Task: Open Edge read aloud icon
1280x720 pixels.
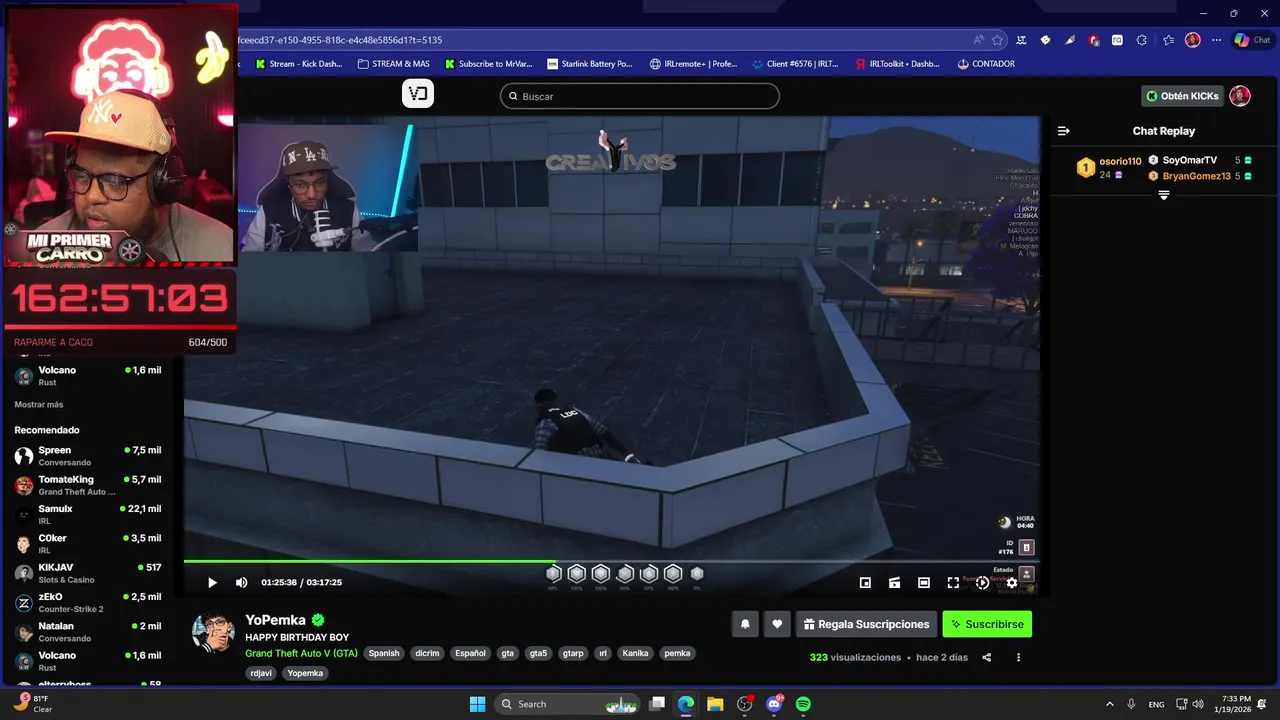Action: tap(978, 40)
